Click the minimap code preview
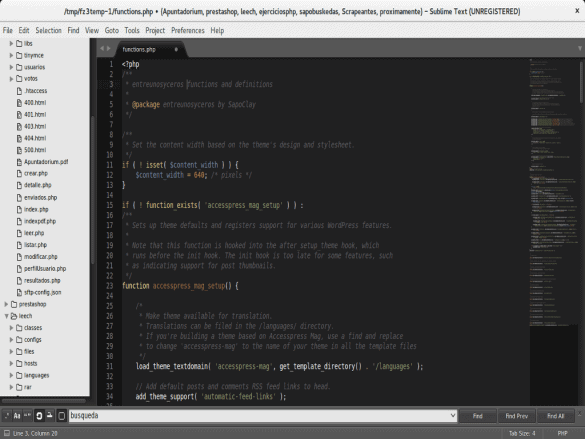 click(x=553, y=192)
